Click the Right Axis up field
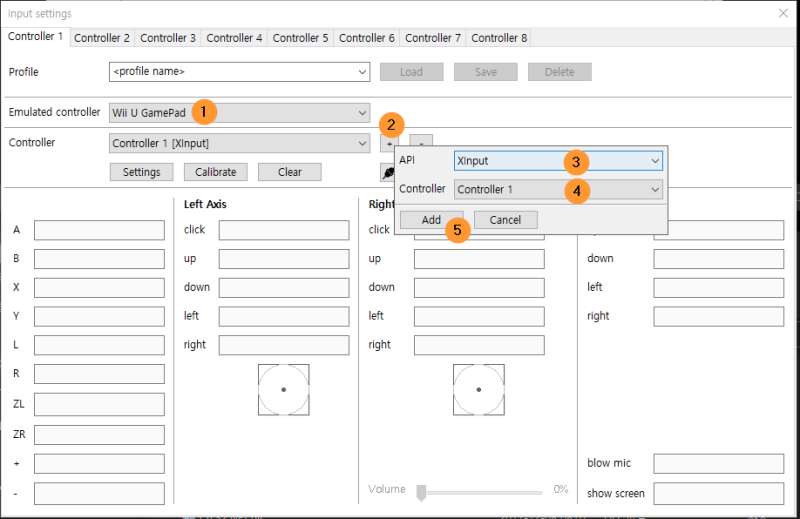This screenshot has width=800, height=519. click(479, 259)
